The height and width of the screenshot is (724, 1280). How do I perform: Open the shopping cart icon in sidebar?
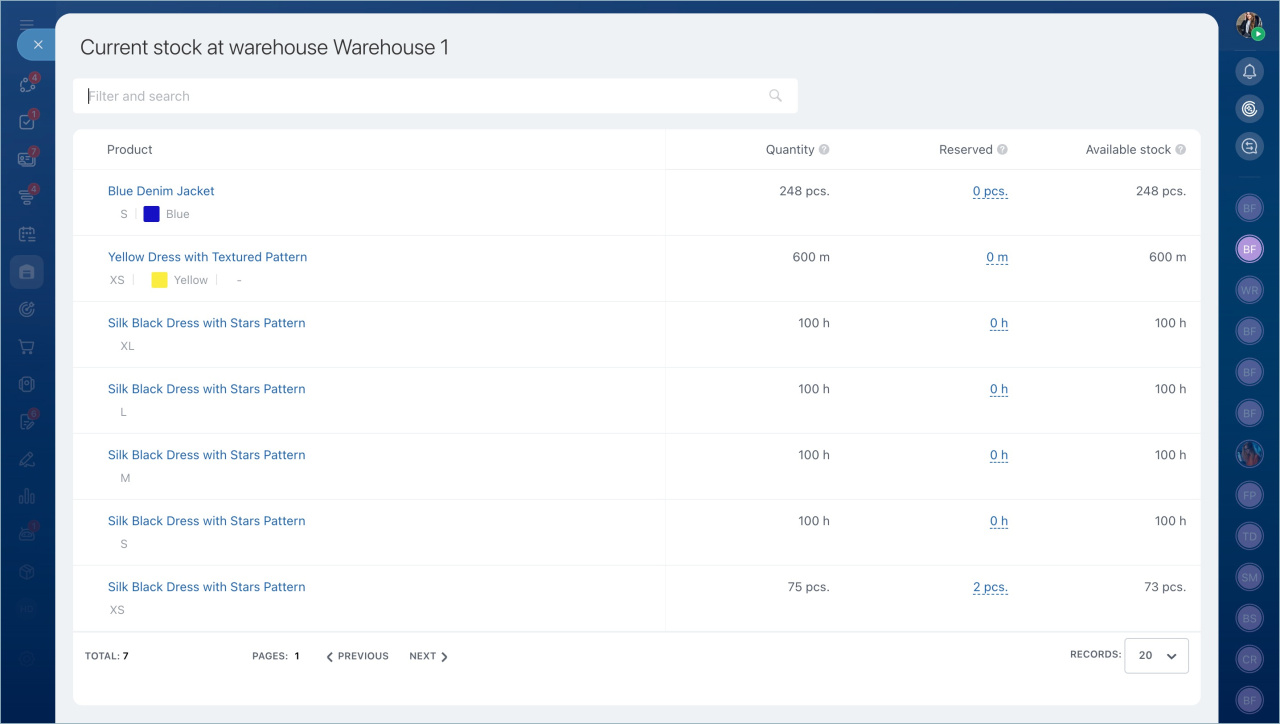pyautogui.click(x=27, y=347)
